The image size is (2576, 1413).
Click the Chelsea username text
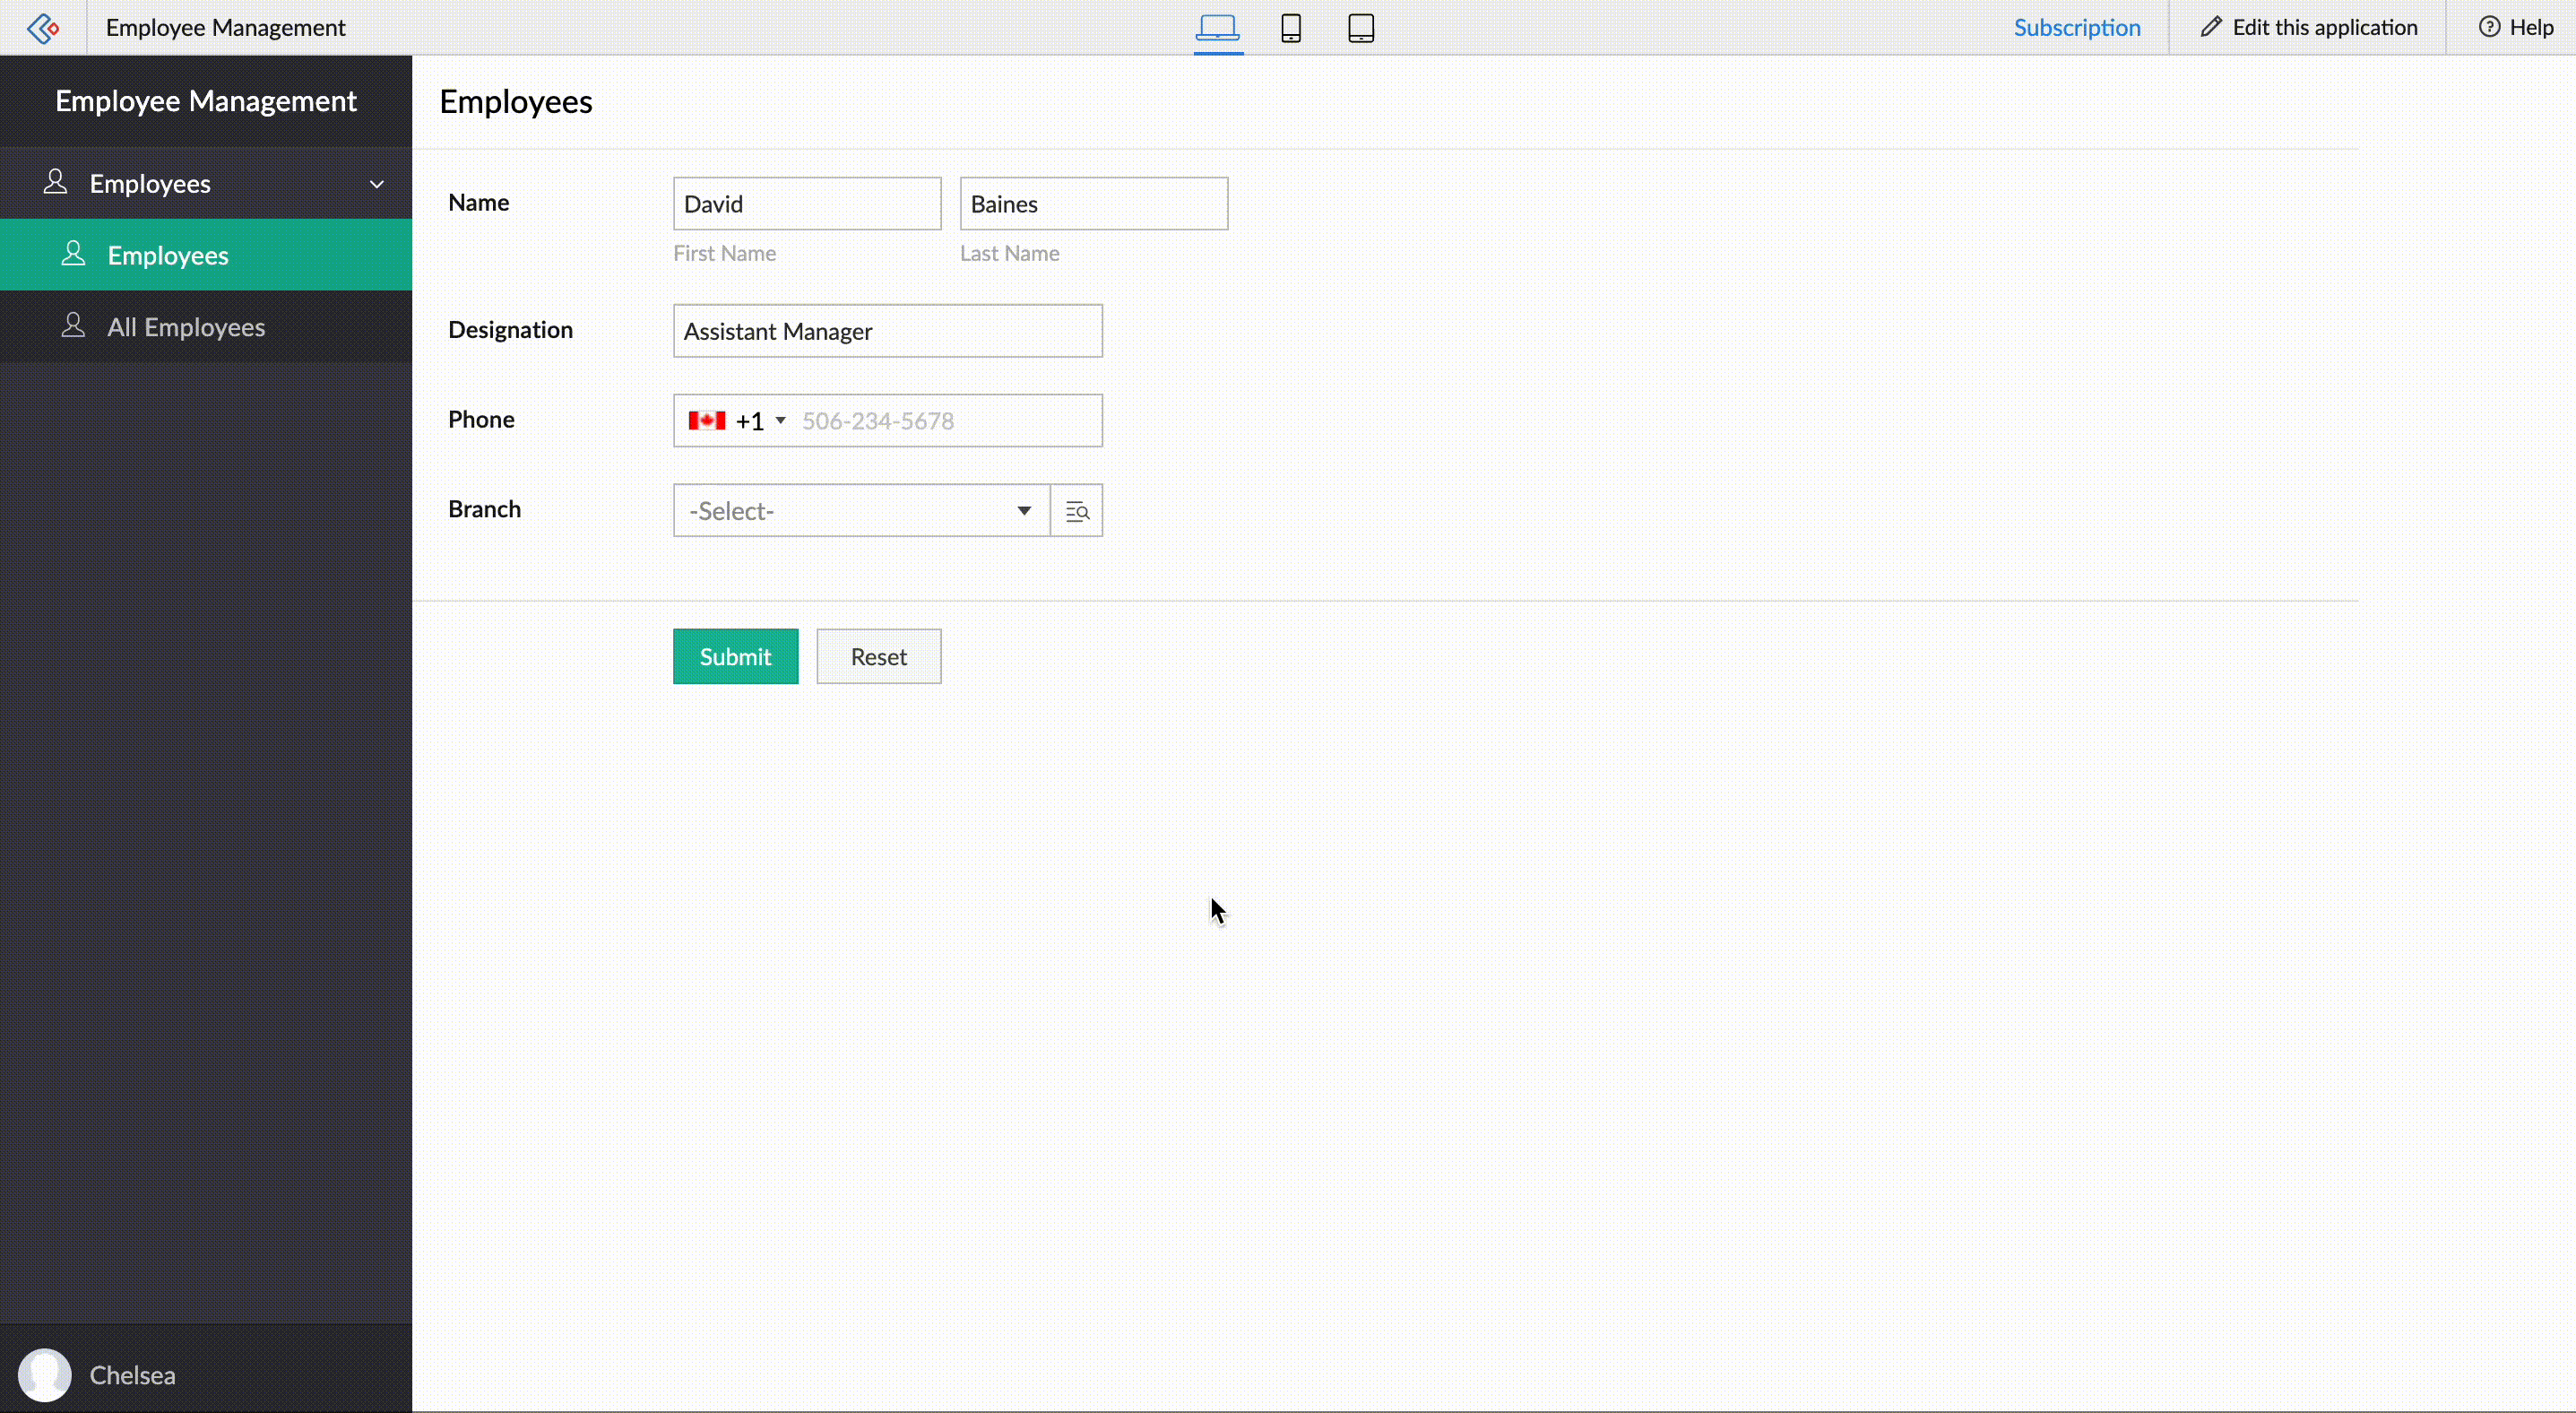[x=133, y=1375]
